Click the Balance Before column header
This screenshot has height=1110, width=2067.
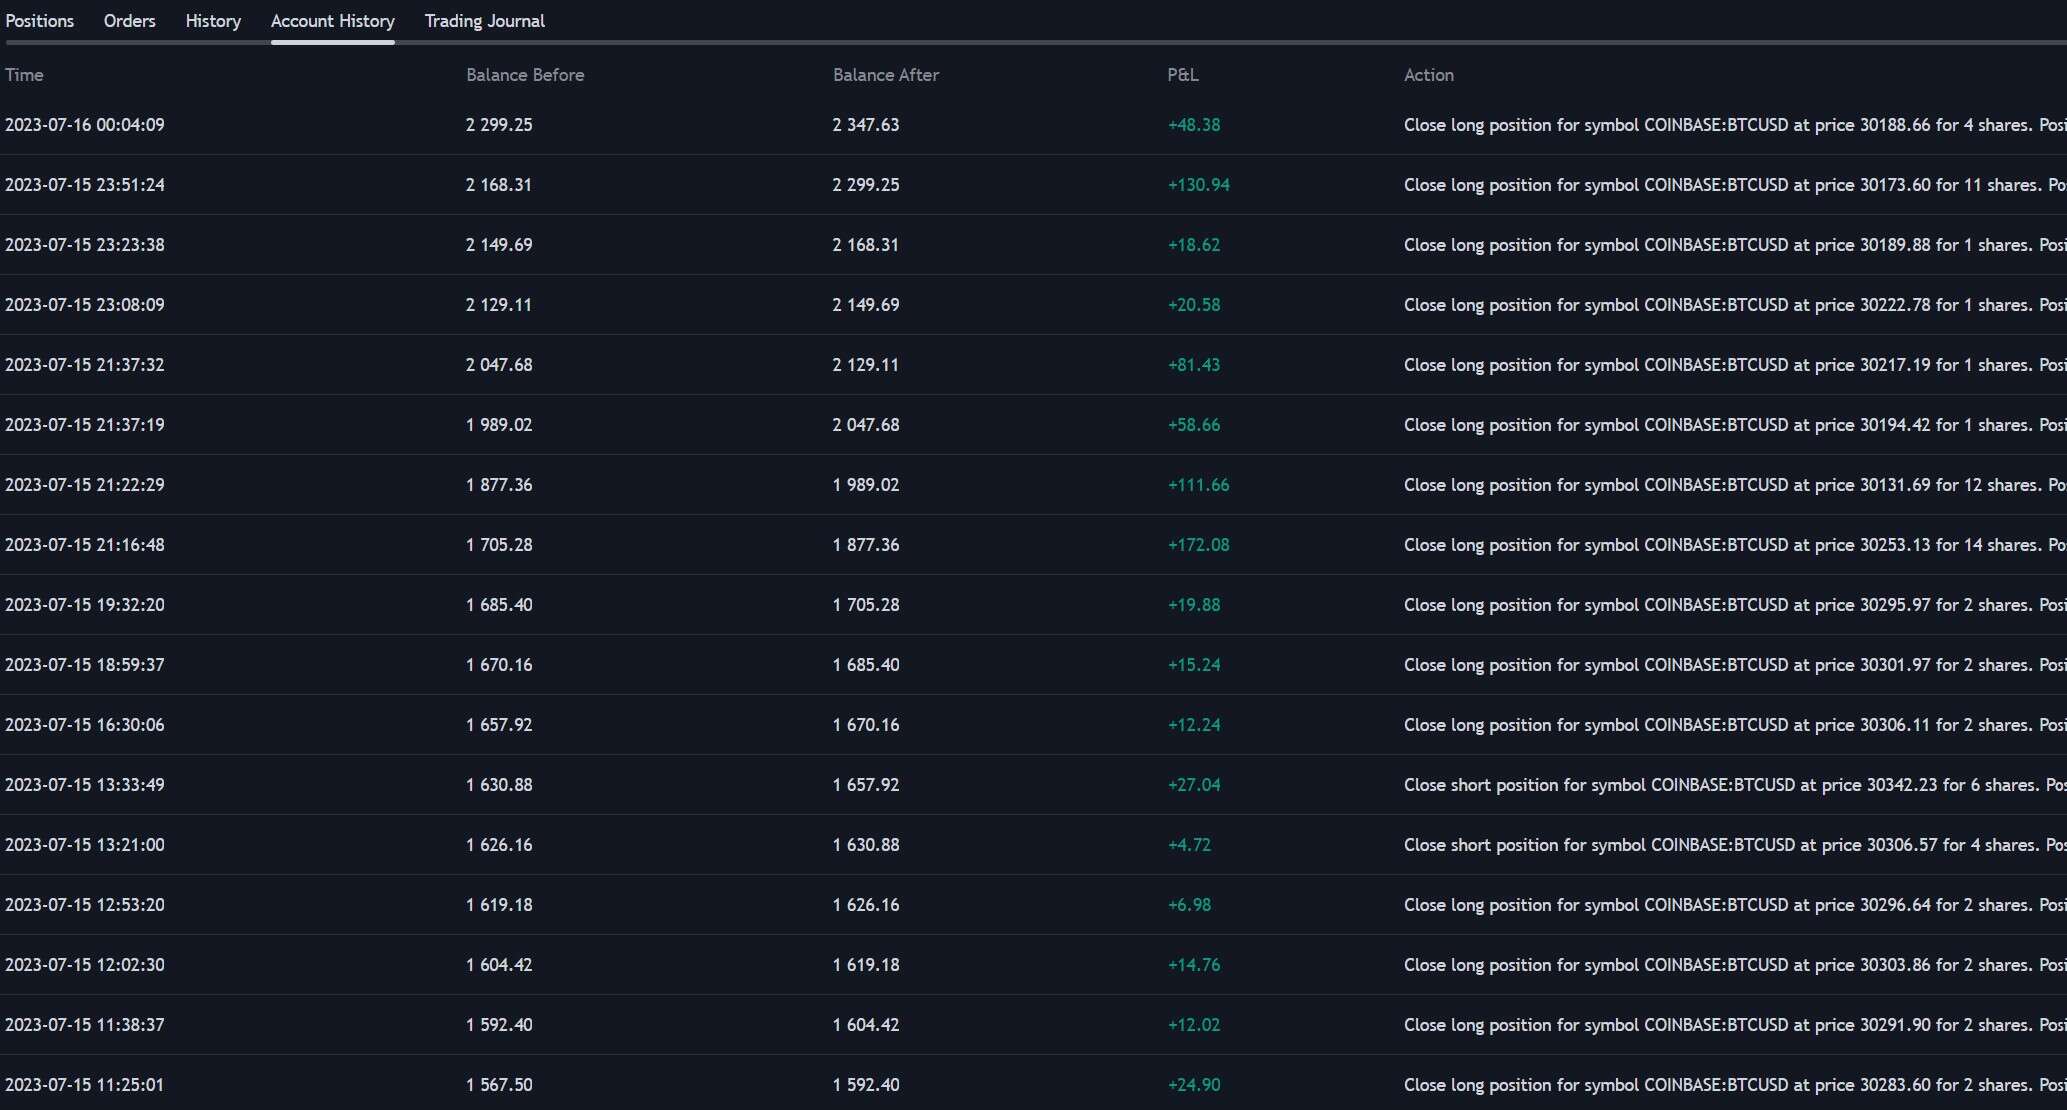click(525, 75)
